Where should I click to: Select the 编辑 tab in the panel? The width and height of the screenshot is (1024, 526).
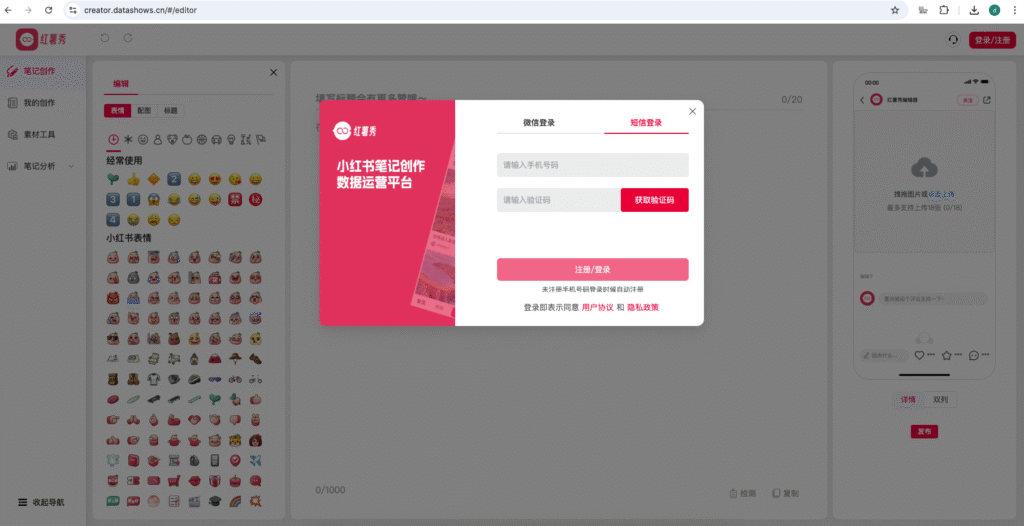(121, 84)
